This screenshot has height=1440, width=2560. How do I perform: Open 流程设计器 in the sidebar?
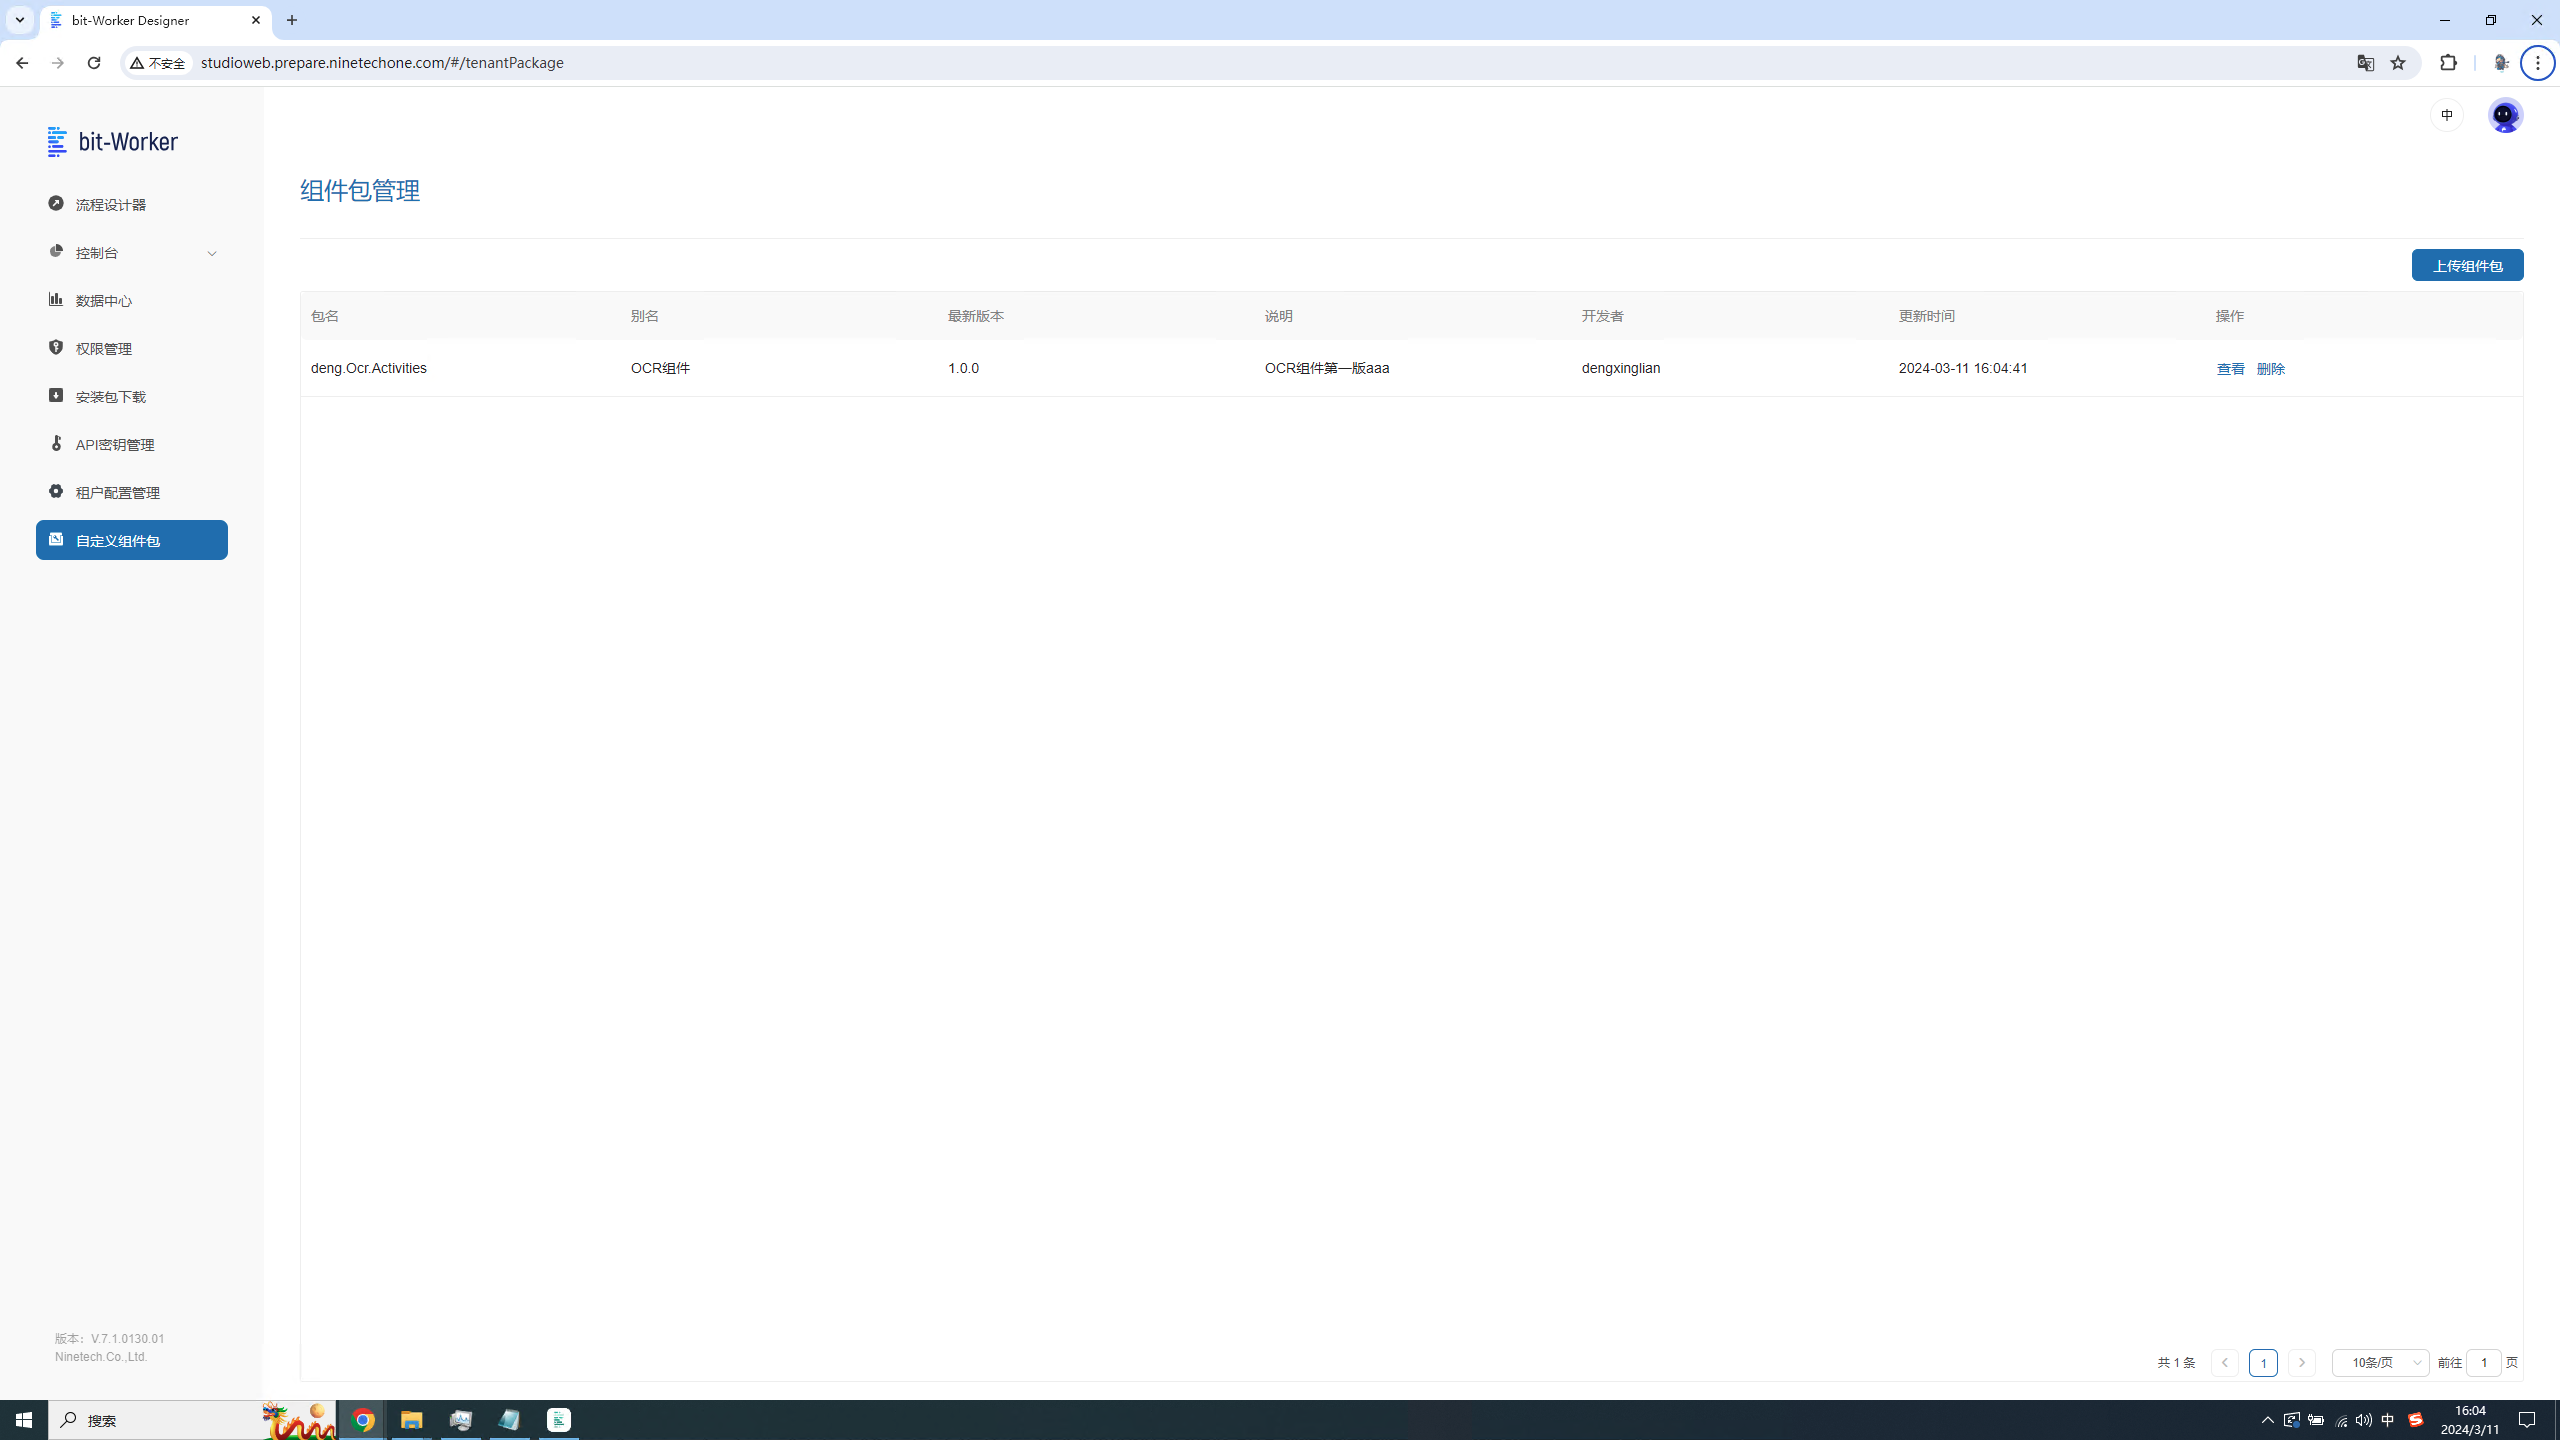(x=111, y=205)
